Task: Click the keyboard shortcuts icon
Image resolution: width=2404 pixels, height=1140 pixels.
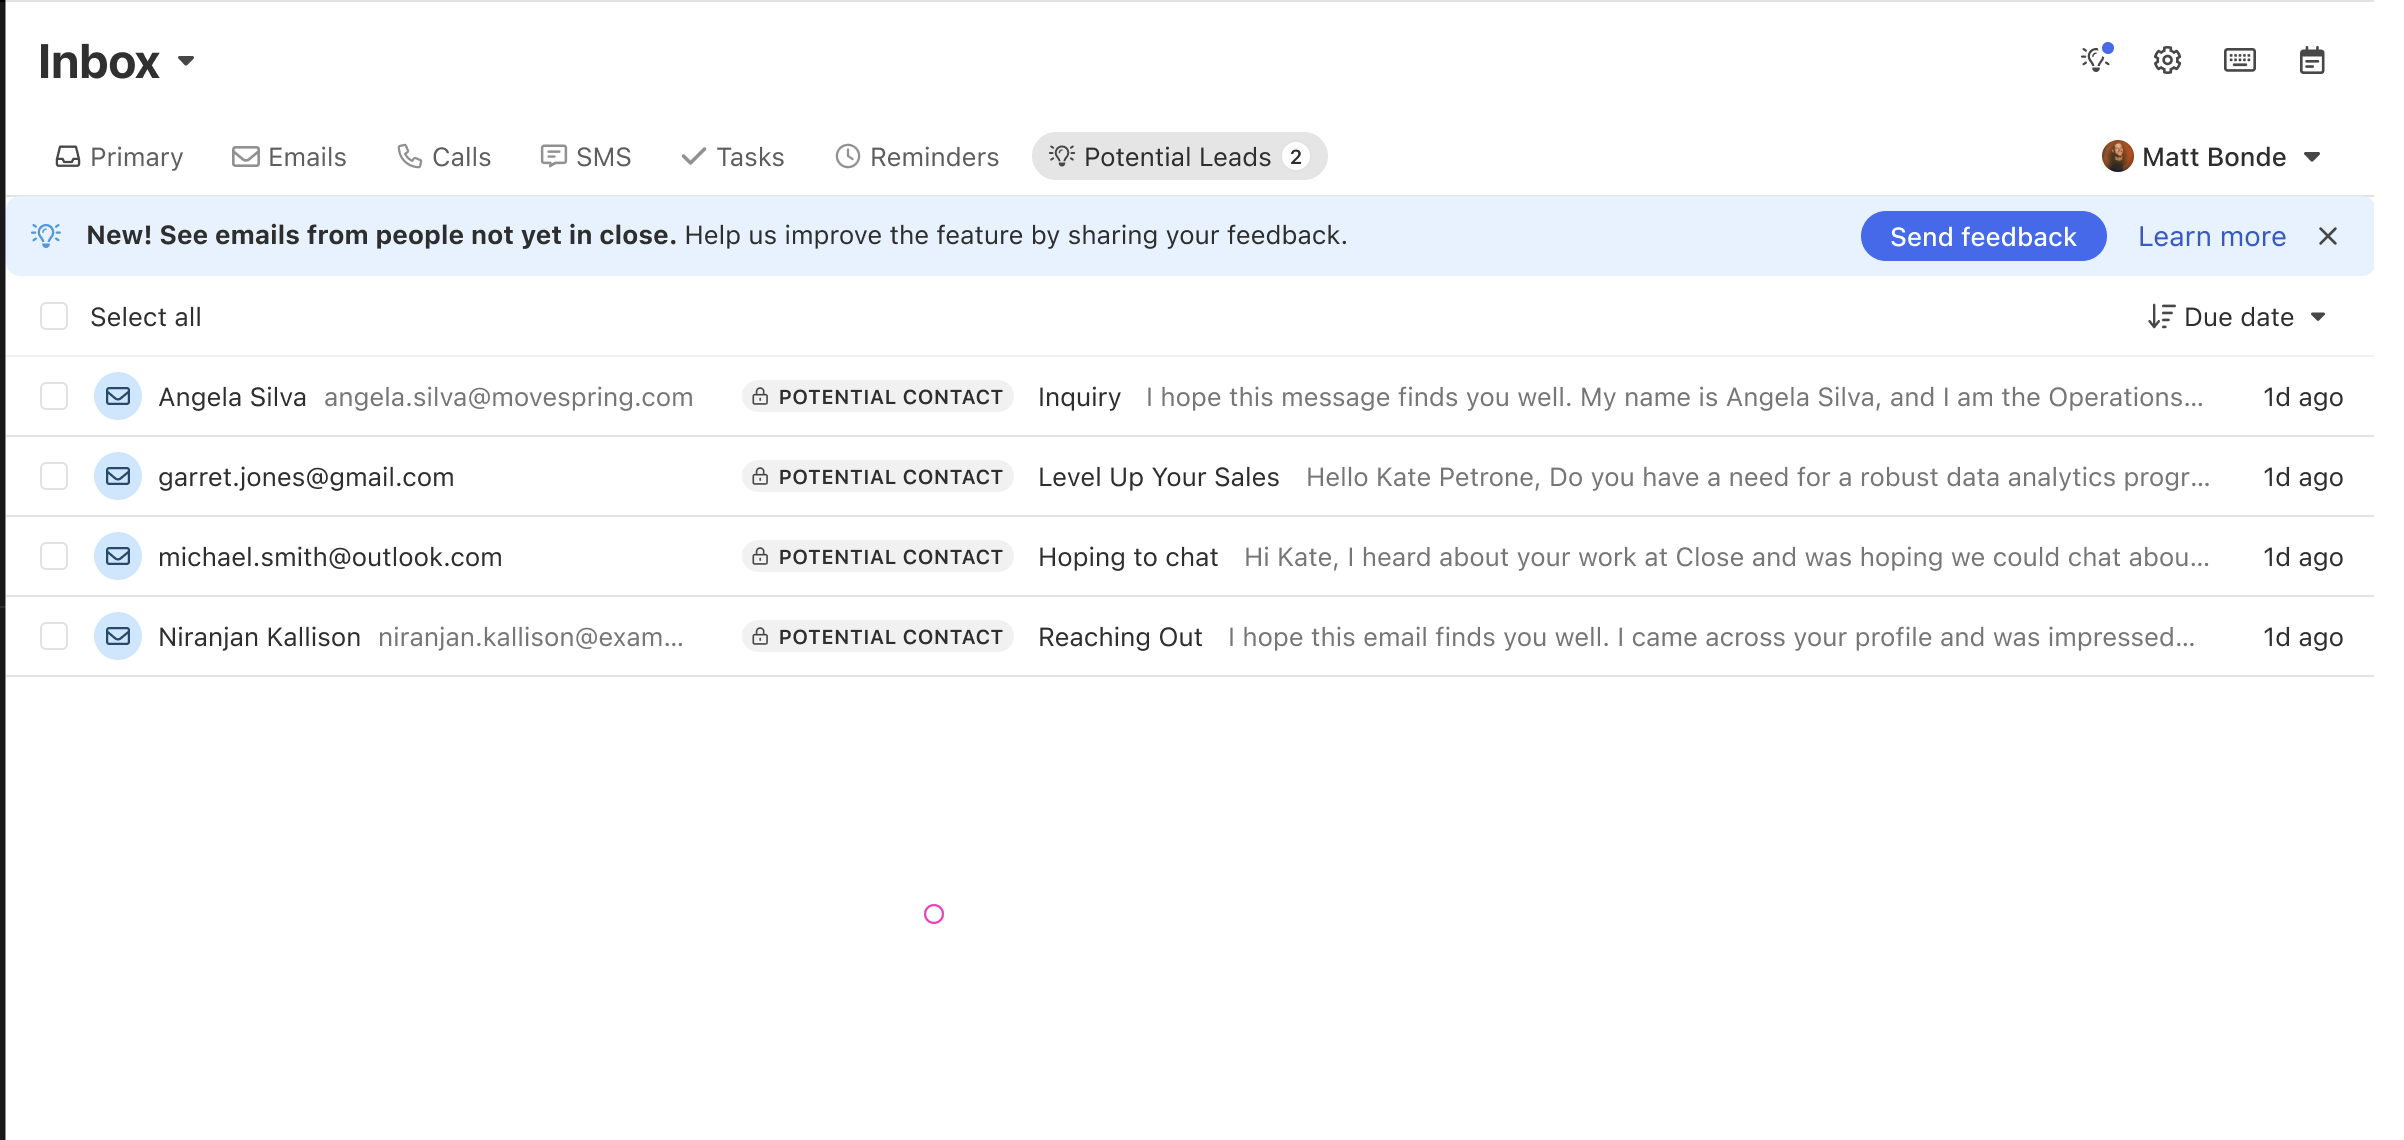Action: coord(2239,60)
